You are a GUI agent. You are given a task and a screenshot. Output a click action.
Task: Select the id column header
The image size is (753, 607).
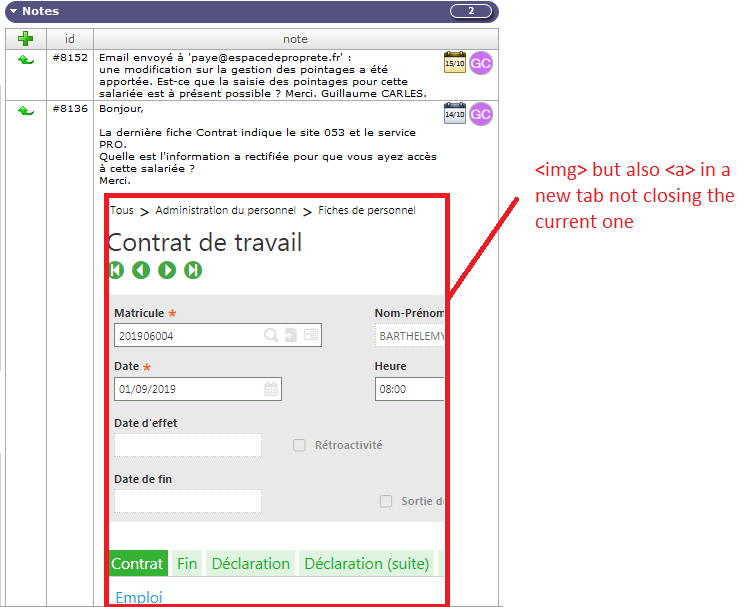point(70,39)
